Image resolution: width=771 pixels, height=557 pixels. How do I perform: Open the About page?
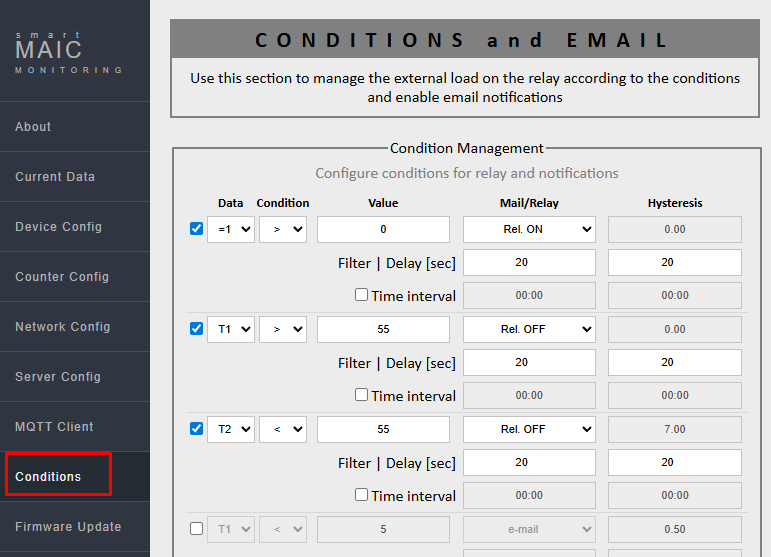coord(33,127)
